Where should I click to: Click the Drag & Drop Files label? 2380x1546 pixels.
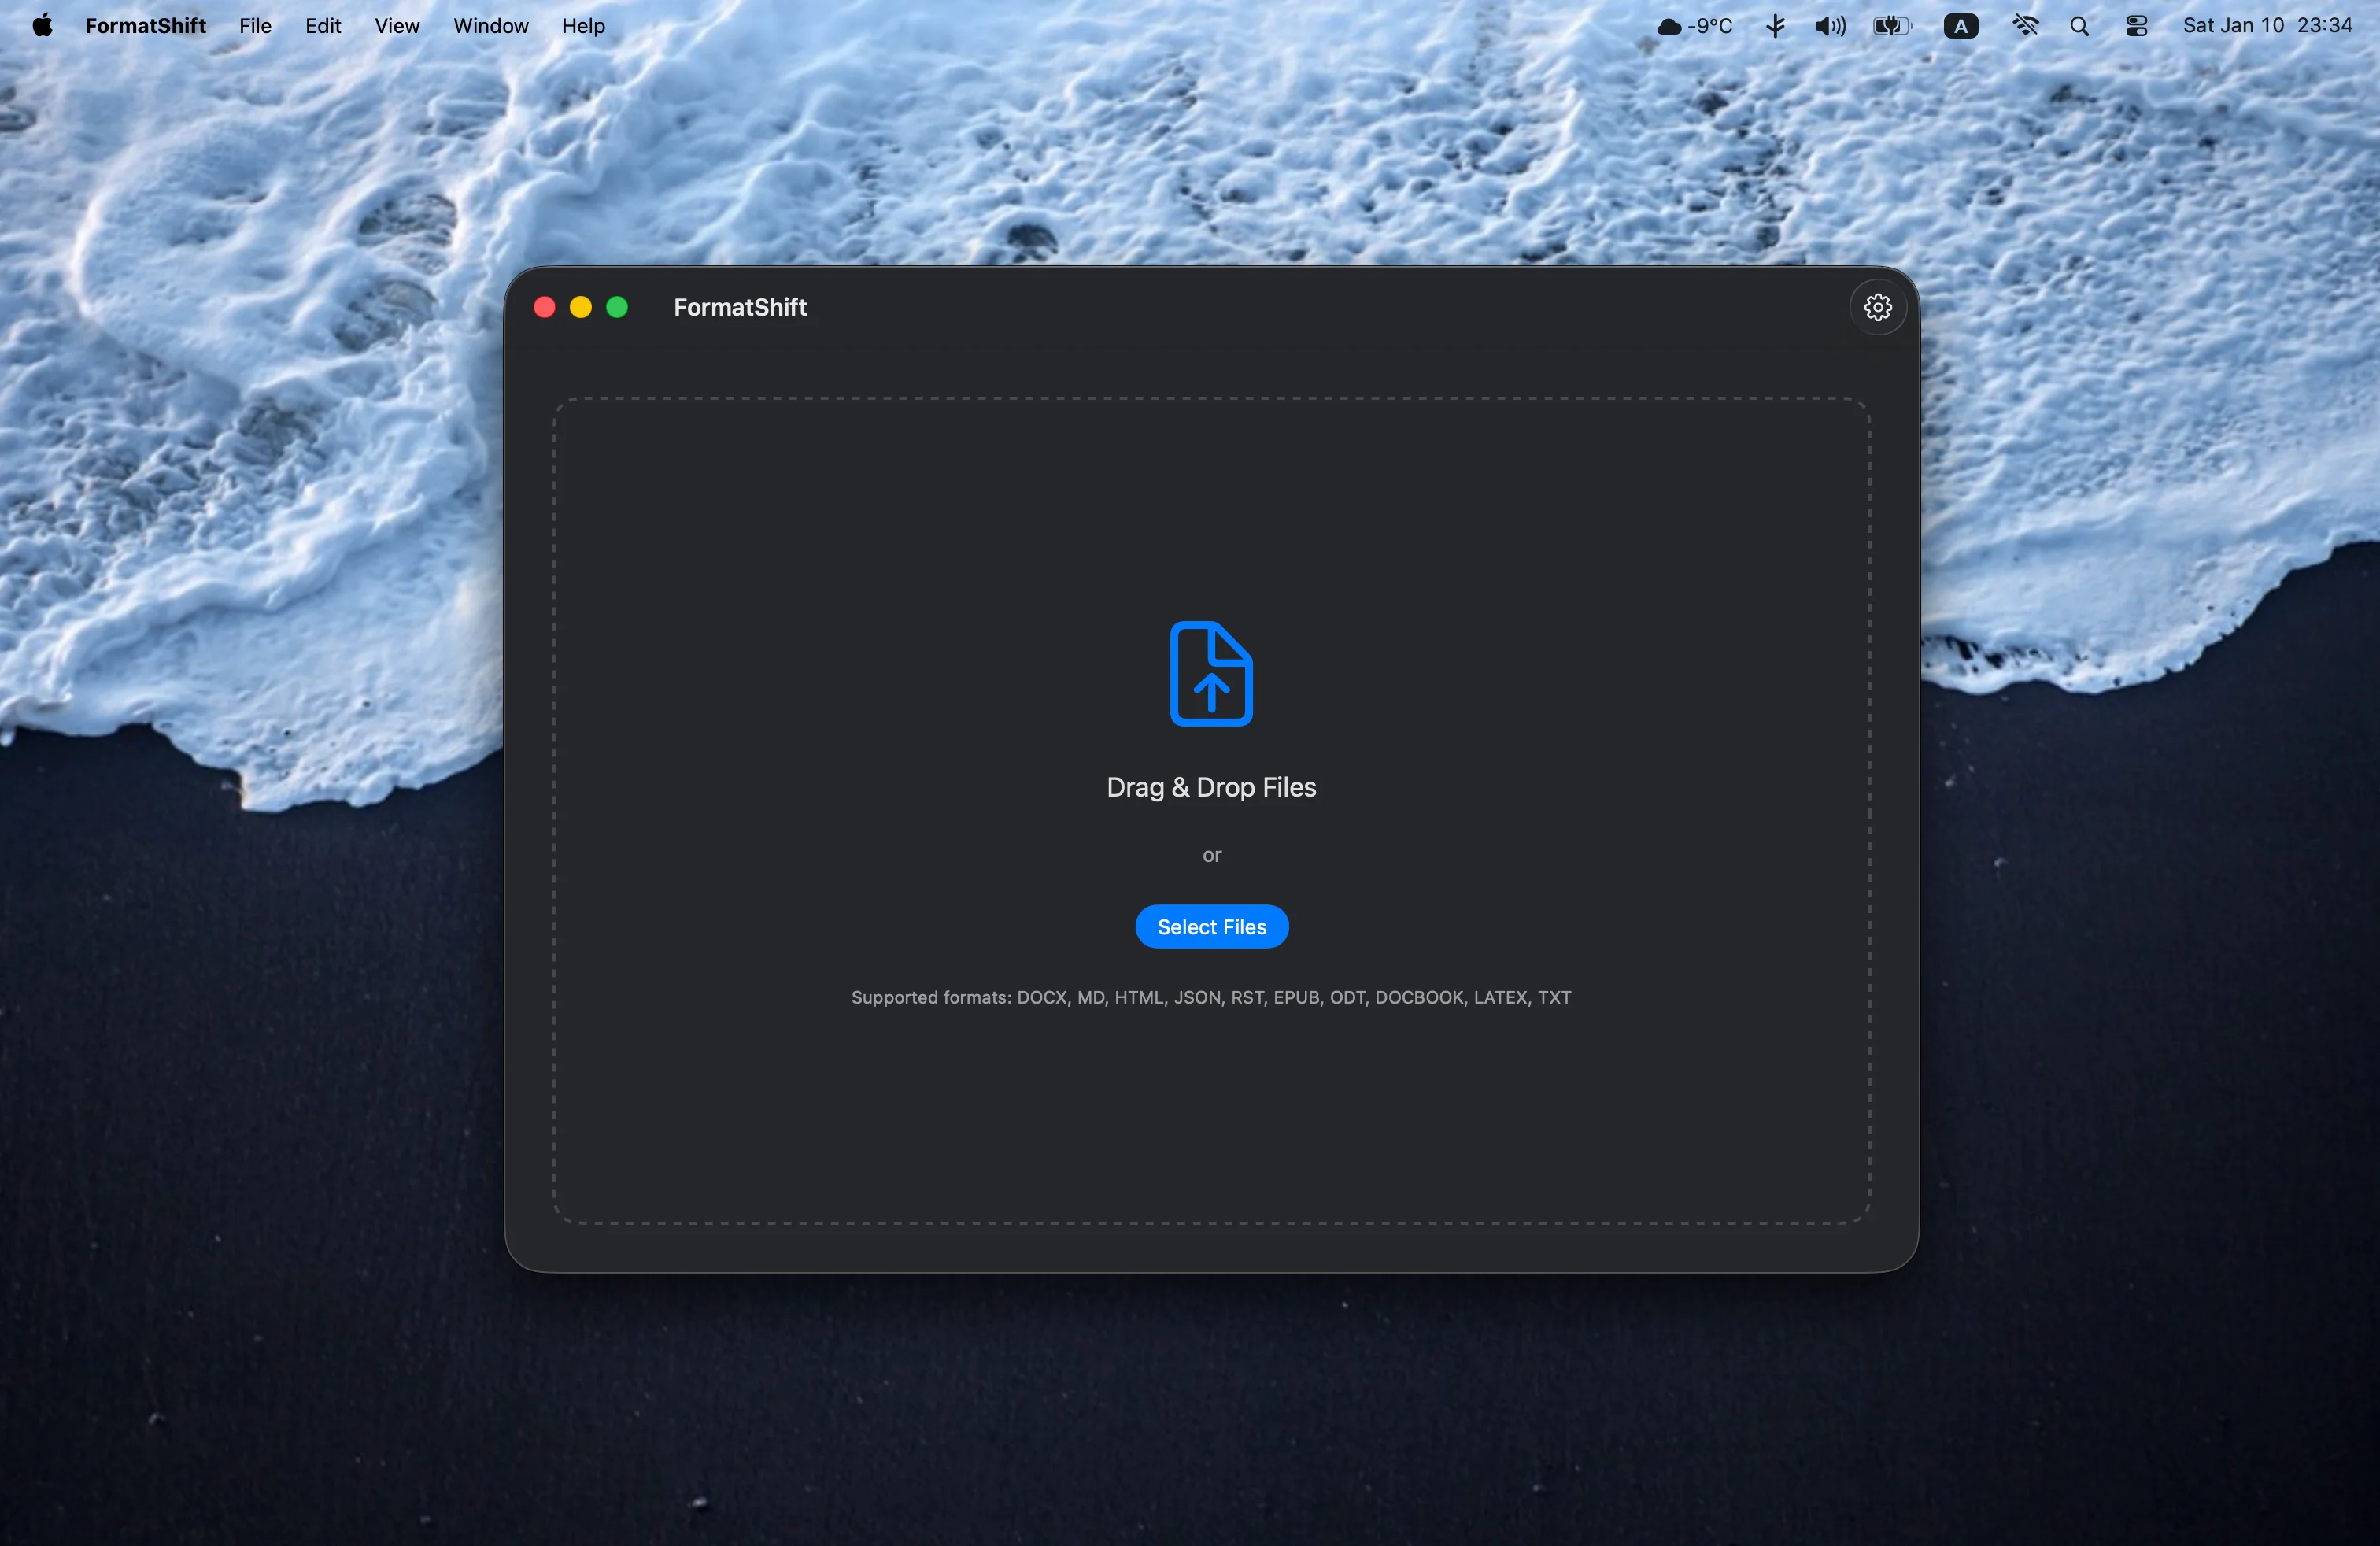pos(1211,787)
